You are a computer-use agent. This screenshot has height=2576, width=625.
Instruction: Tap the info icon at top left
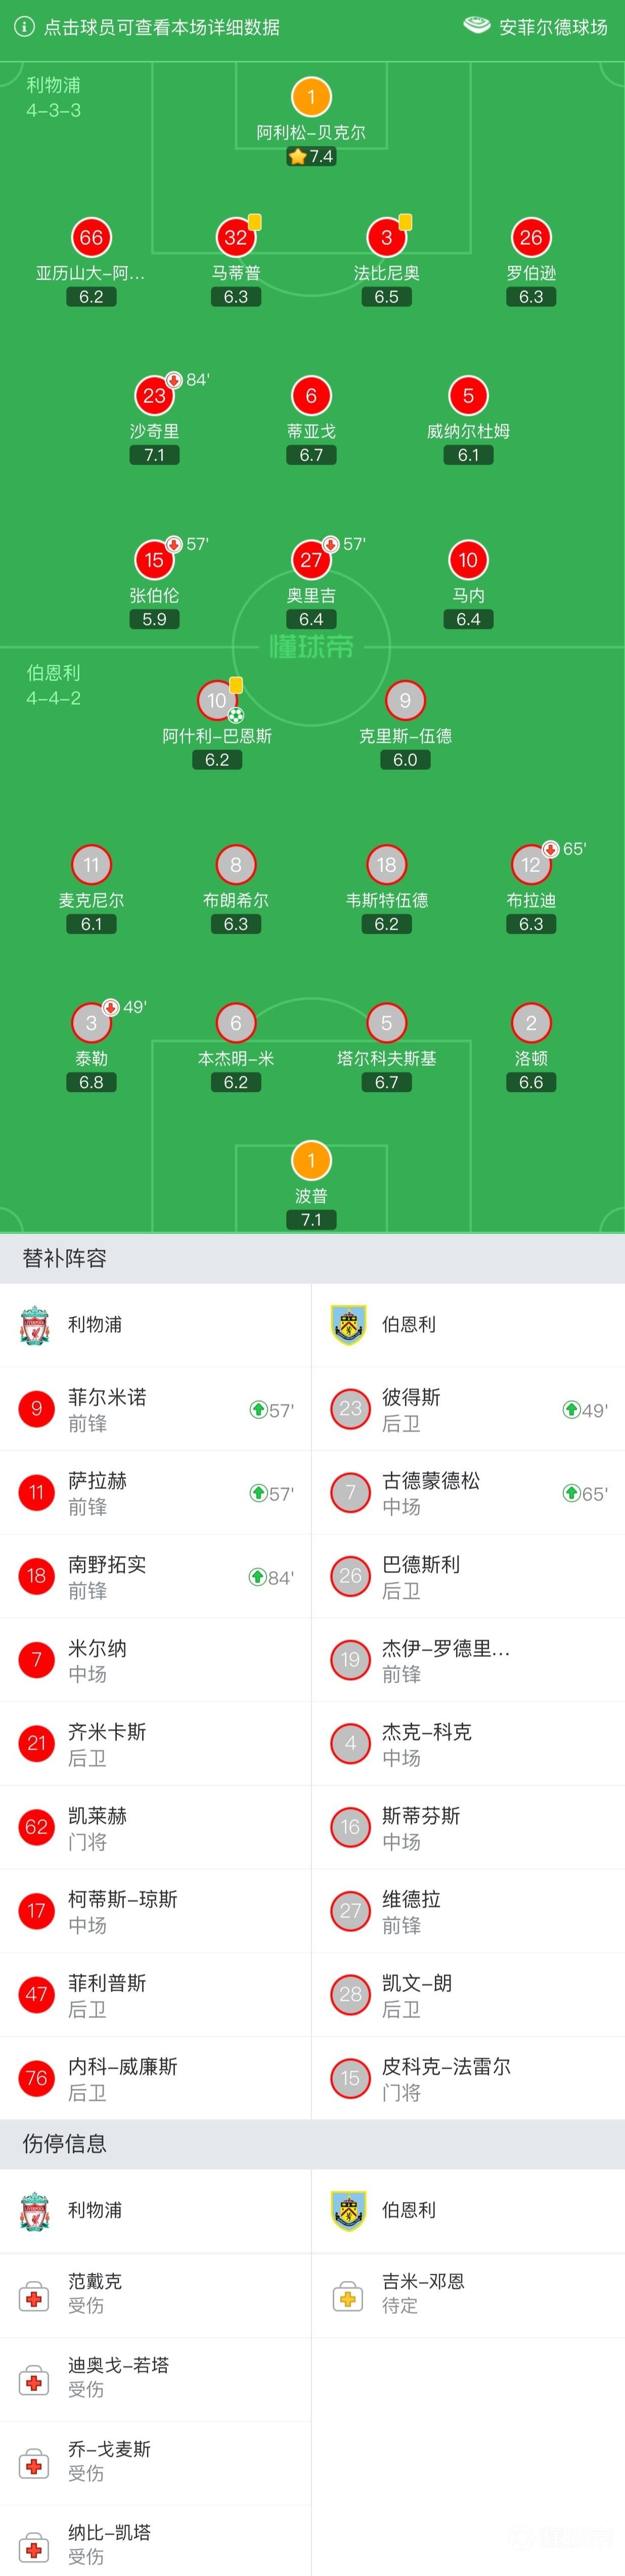click(x=24, y=27)
